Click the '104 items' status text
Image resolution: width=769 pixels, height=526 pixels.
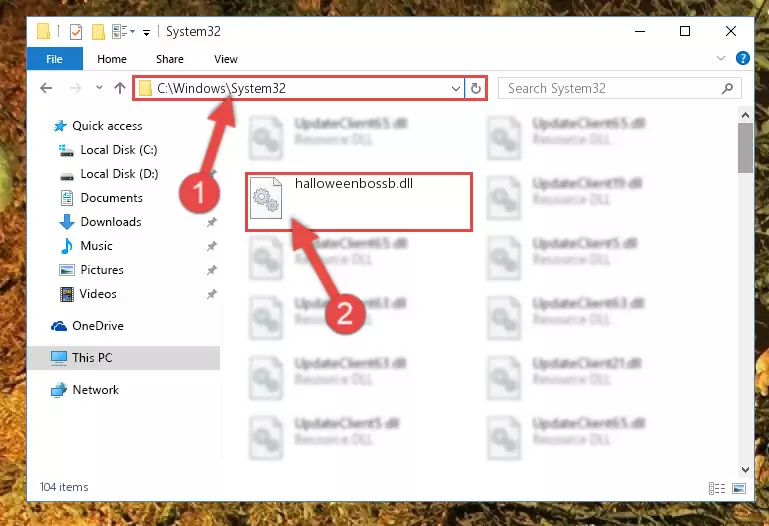pyautogui.click(x=64, y=487)
